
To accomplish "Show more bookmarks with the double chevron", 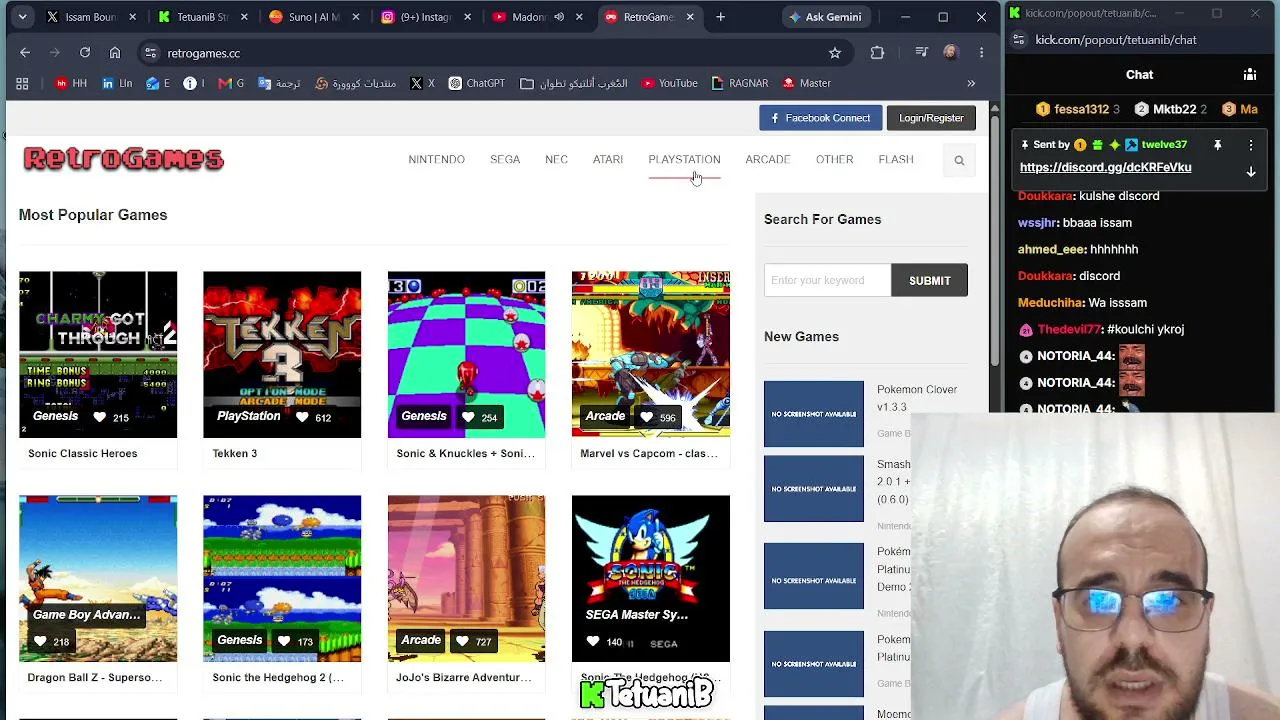I will [x=971, y=83].
